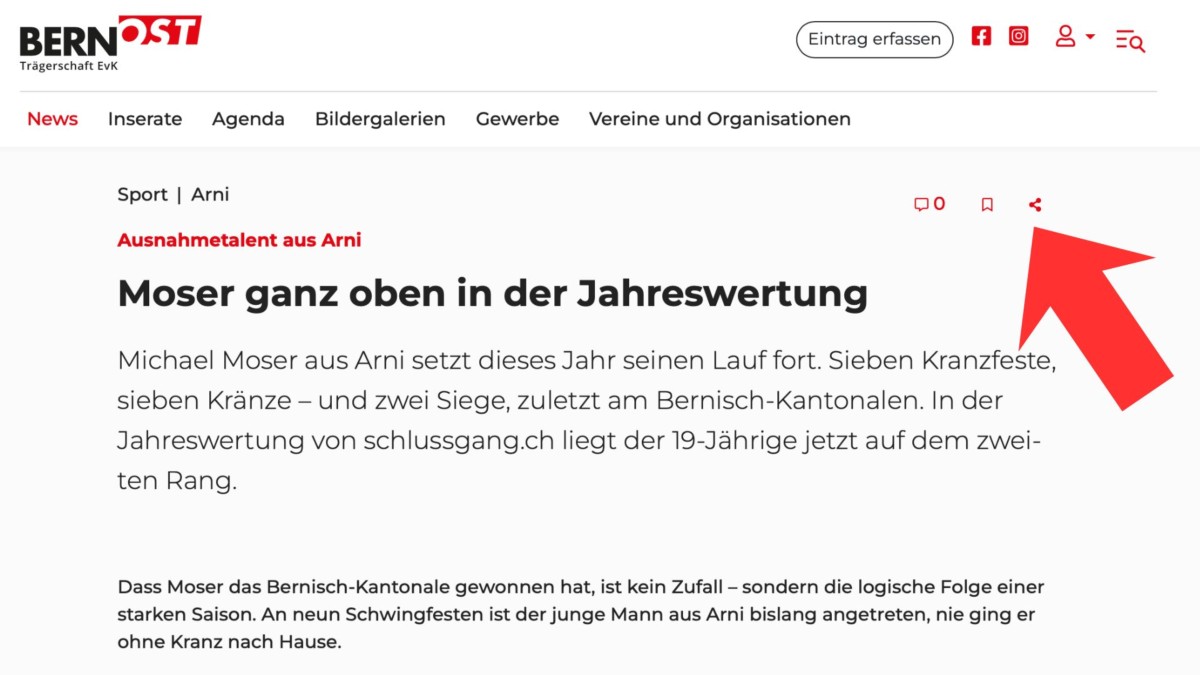Open the menu and search icon
This screenshot has height=675, width=1200.
tap(1130, 40)
